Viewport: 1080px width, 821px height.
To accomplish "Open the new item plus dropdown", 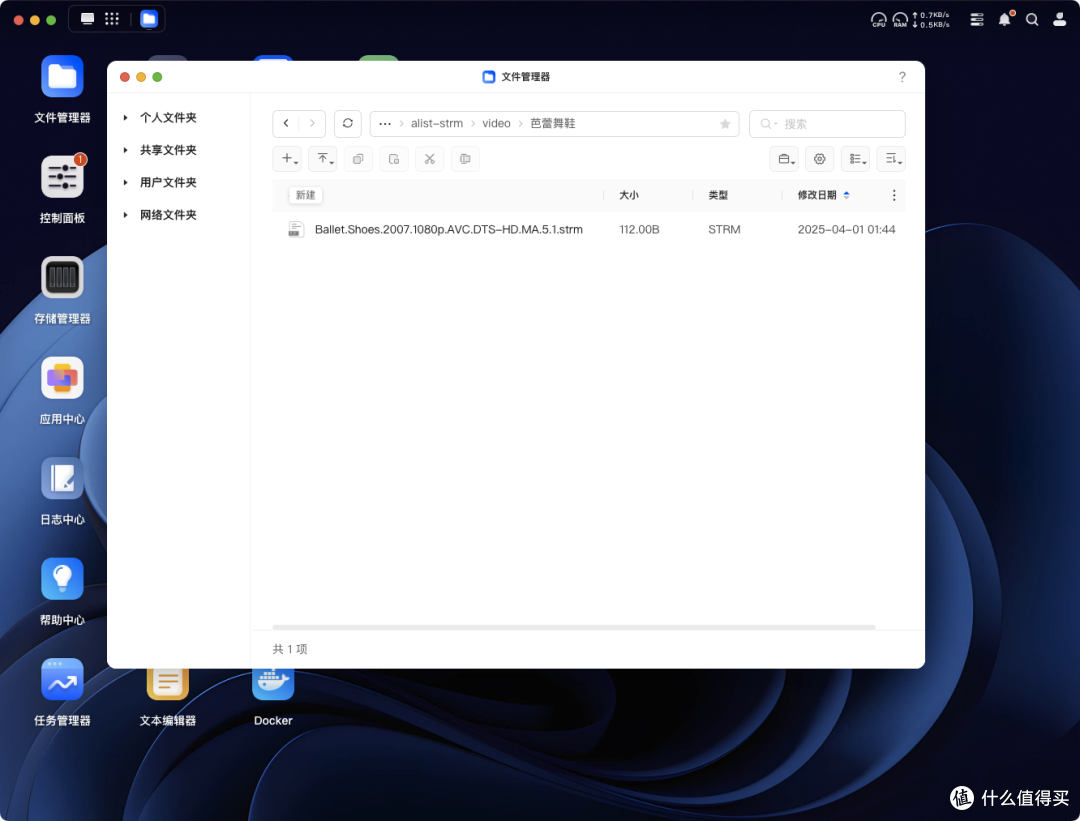I will [289, 159].
